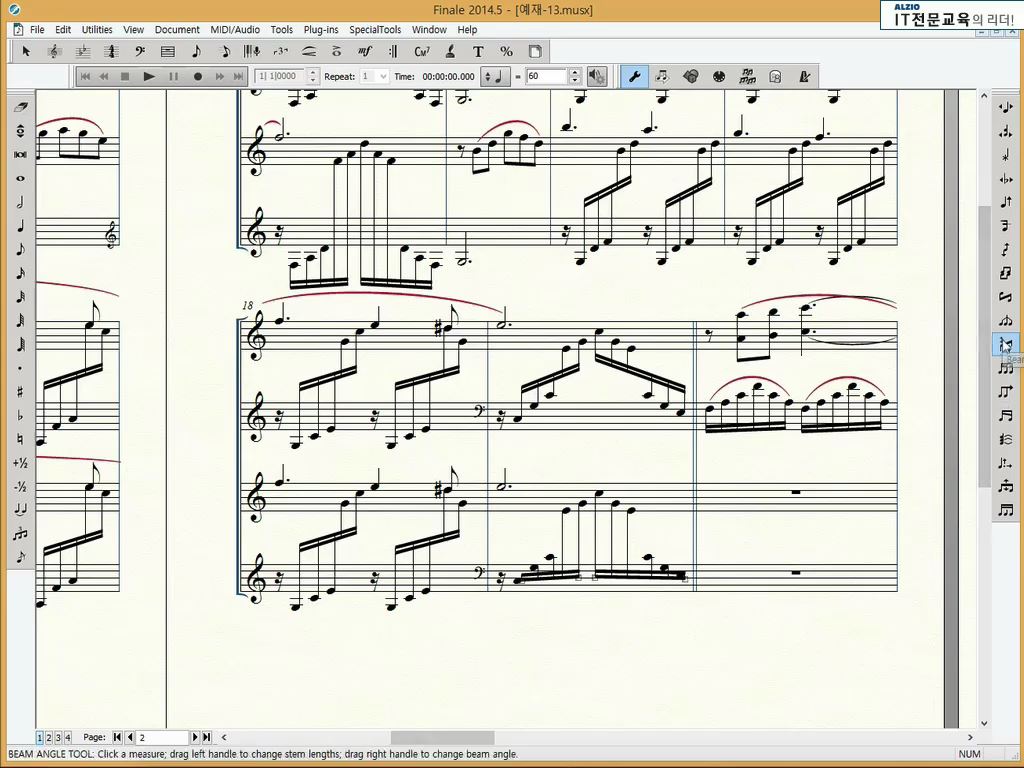
Task: Open the HyperScribe microphone tool
Action: coord(252,52)
